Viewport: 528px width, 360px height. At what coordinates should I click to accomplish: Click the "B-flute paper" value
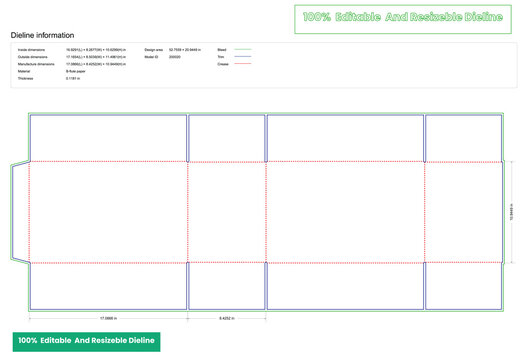pos(76,71)
